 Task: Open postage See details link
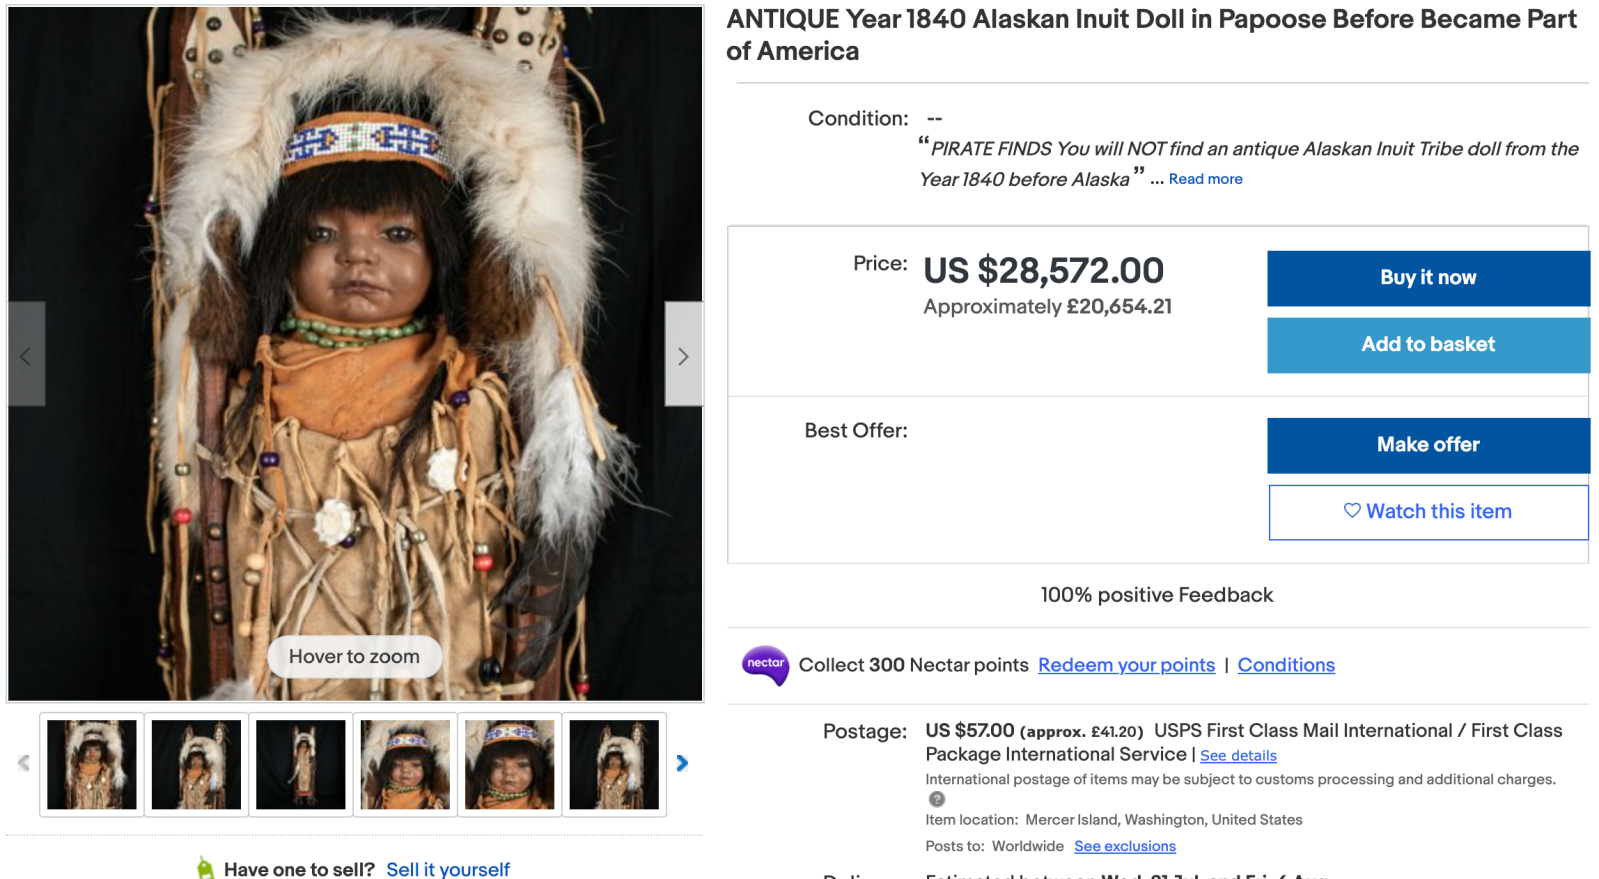coord(1238,756)
